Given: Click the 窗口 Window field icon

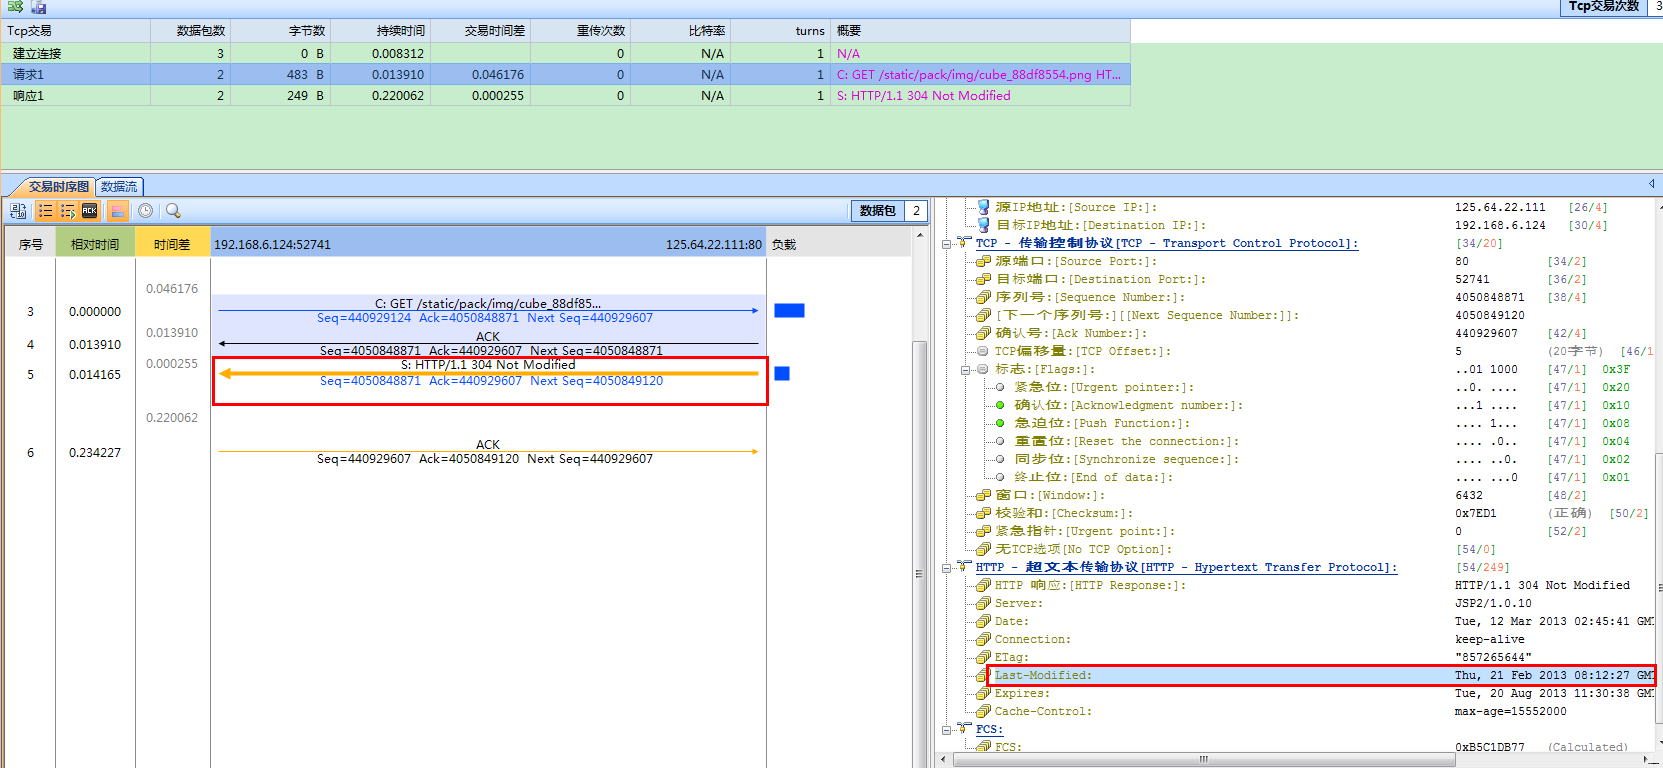Looking at the screenshot, I should point(983,495).
